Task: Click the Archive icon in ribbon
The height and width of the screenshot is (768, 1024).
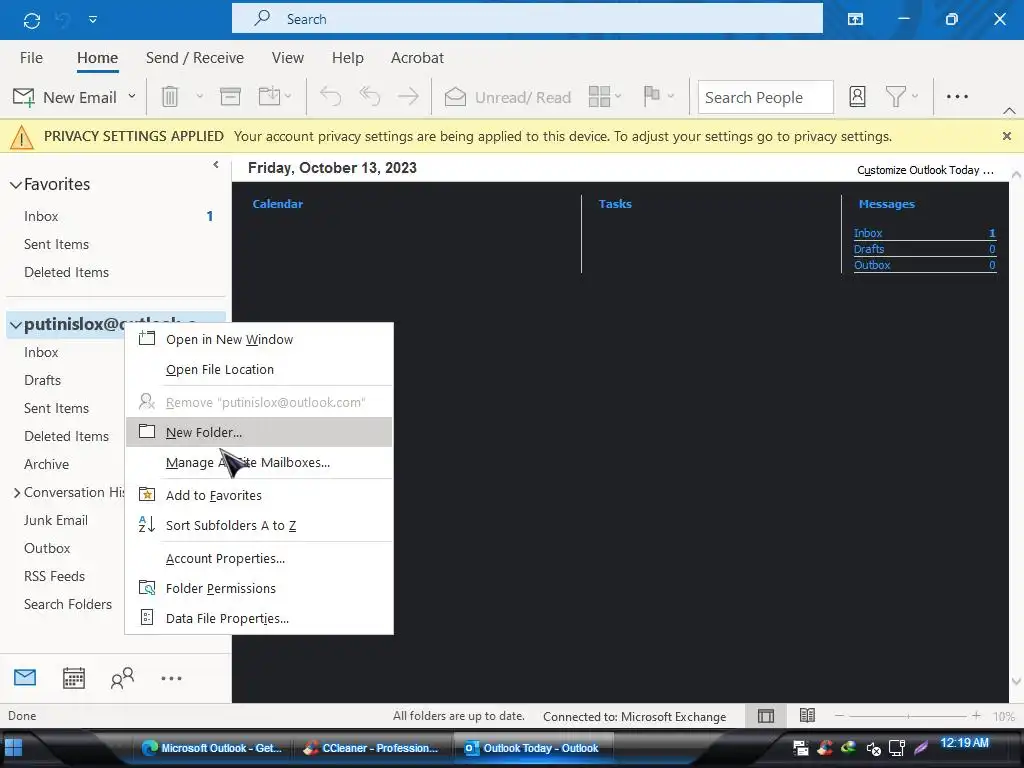Action: (x=230, y=97)
